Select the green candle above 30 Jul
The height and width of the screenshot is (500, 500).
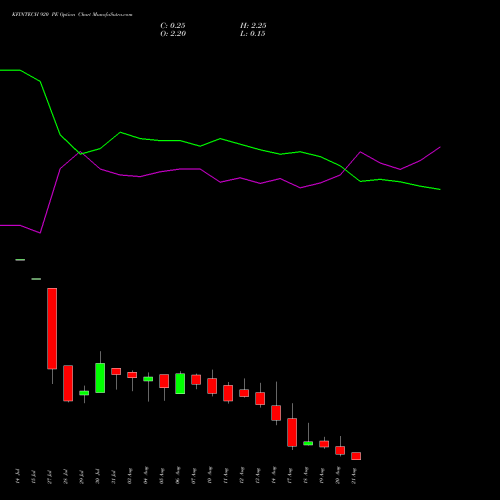pyautogui.click(x=100, y=378)
